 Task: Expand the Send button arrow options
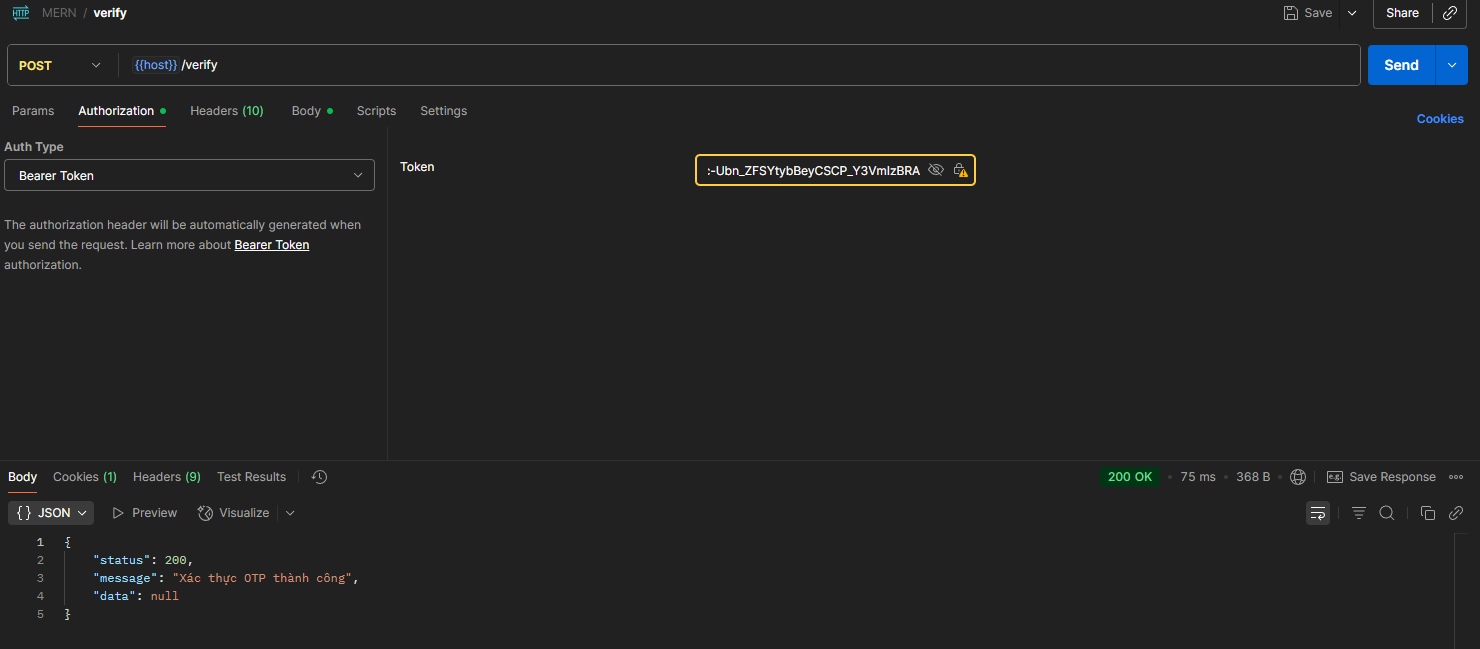(1452, 65)
